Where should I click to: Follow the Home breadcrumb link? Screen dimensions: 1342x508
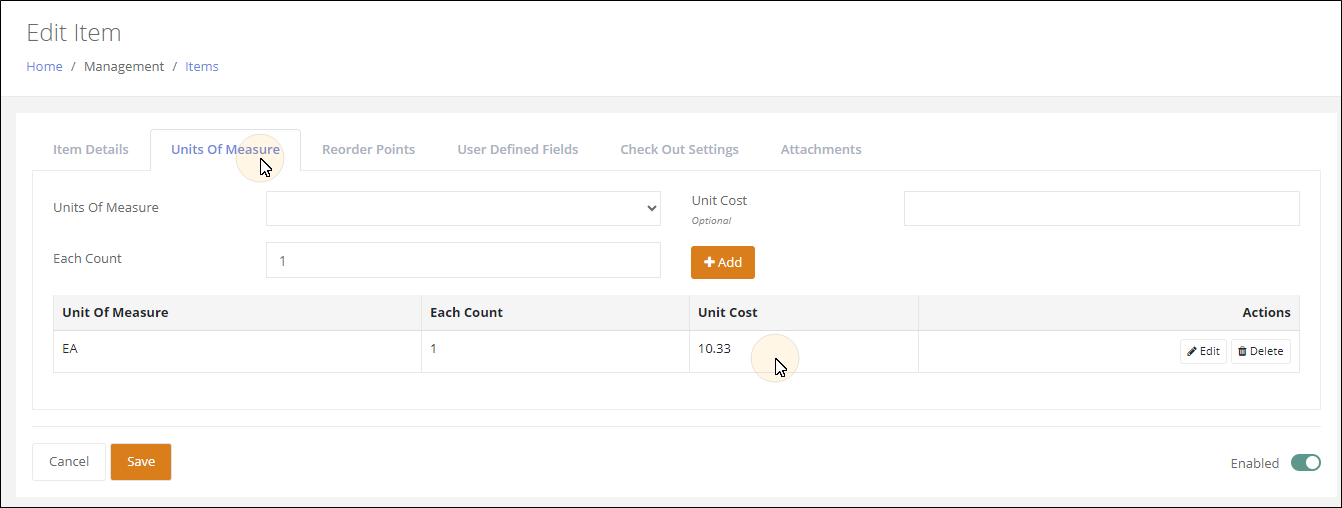pos(44,66)
